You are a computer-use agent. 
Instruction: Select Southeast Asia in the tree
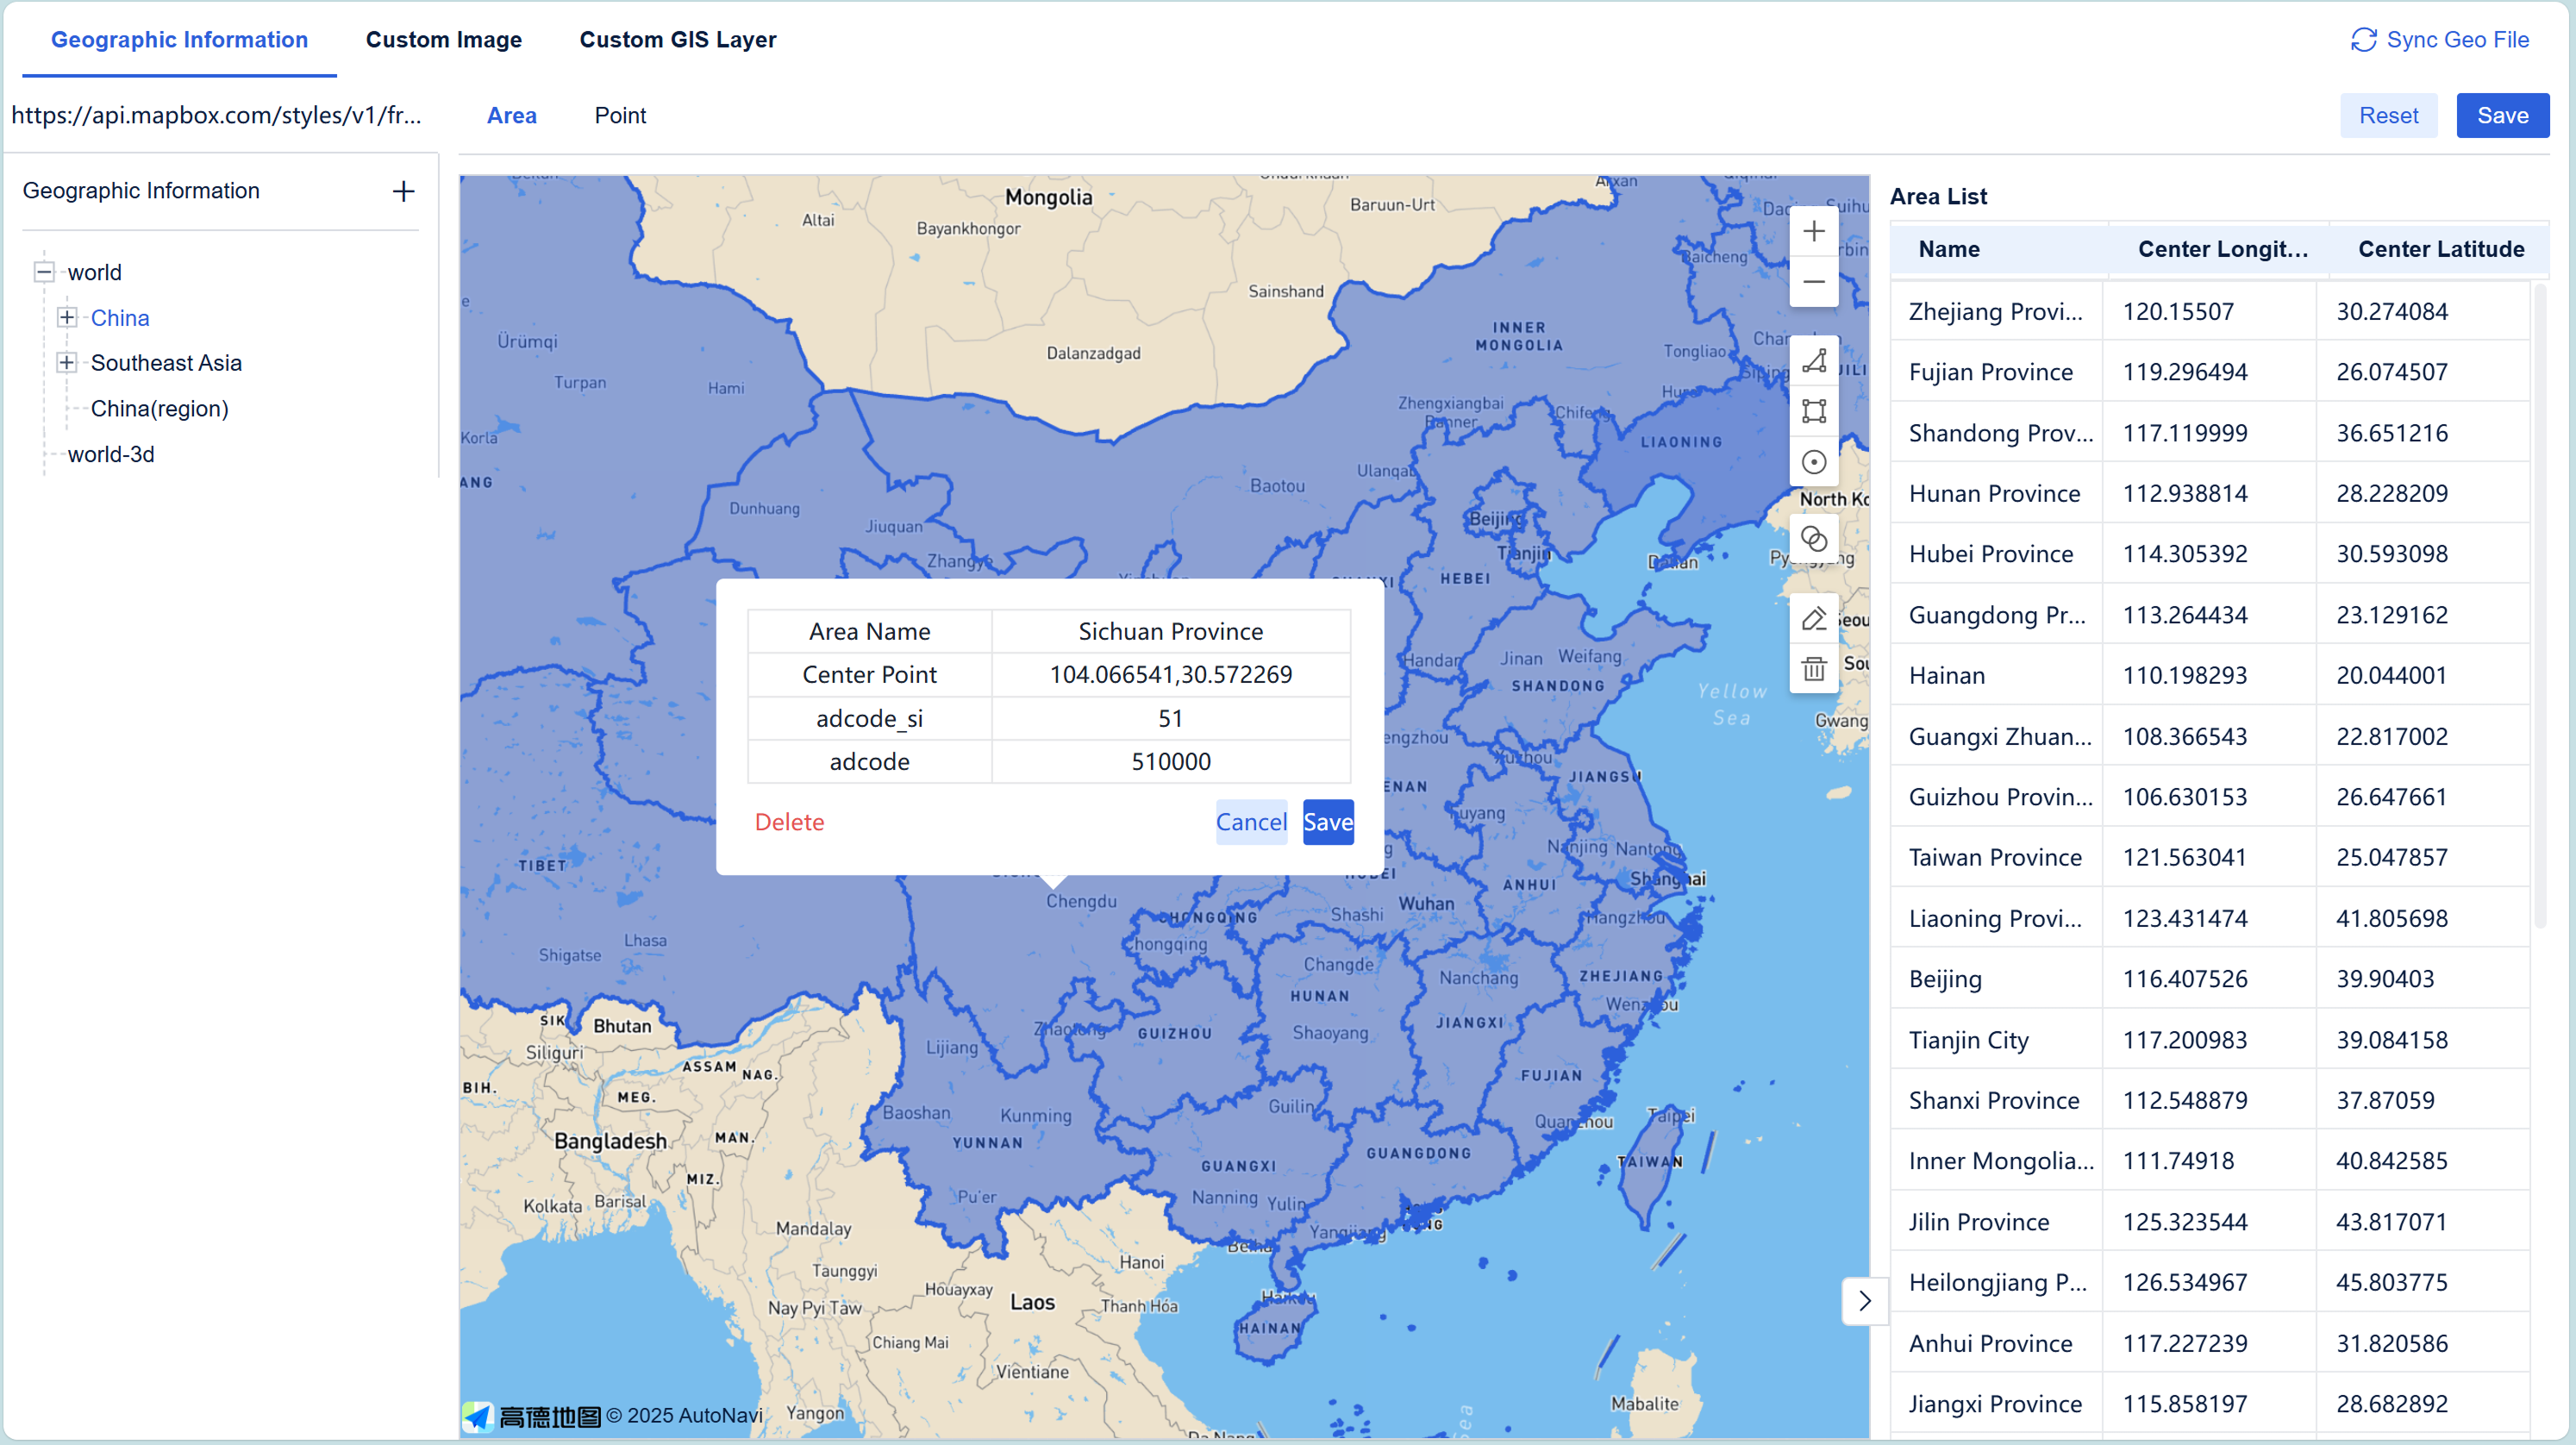pos(166,363)
